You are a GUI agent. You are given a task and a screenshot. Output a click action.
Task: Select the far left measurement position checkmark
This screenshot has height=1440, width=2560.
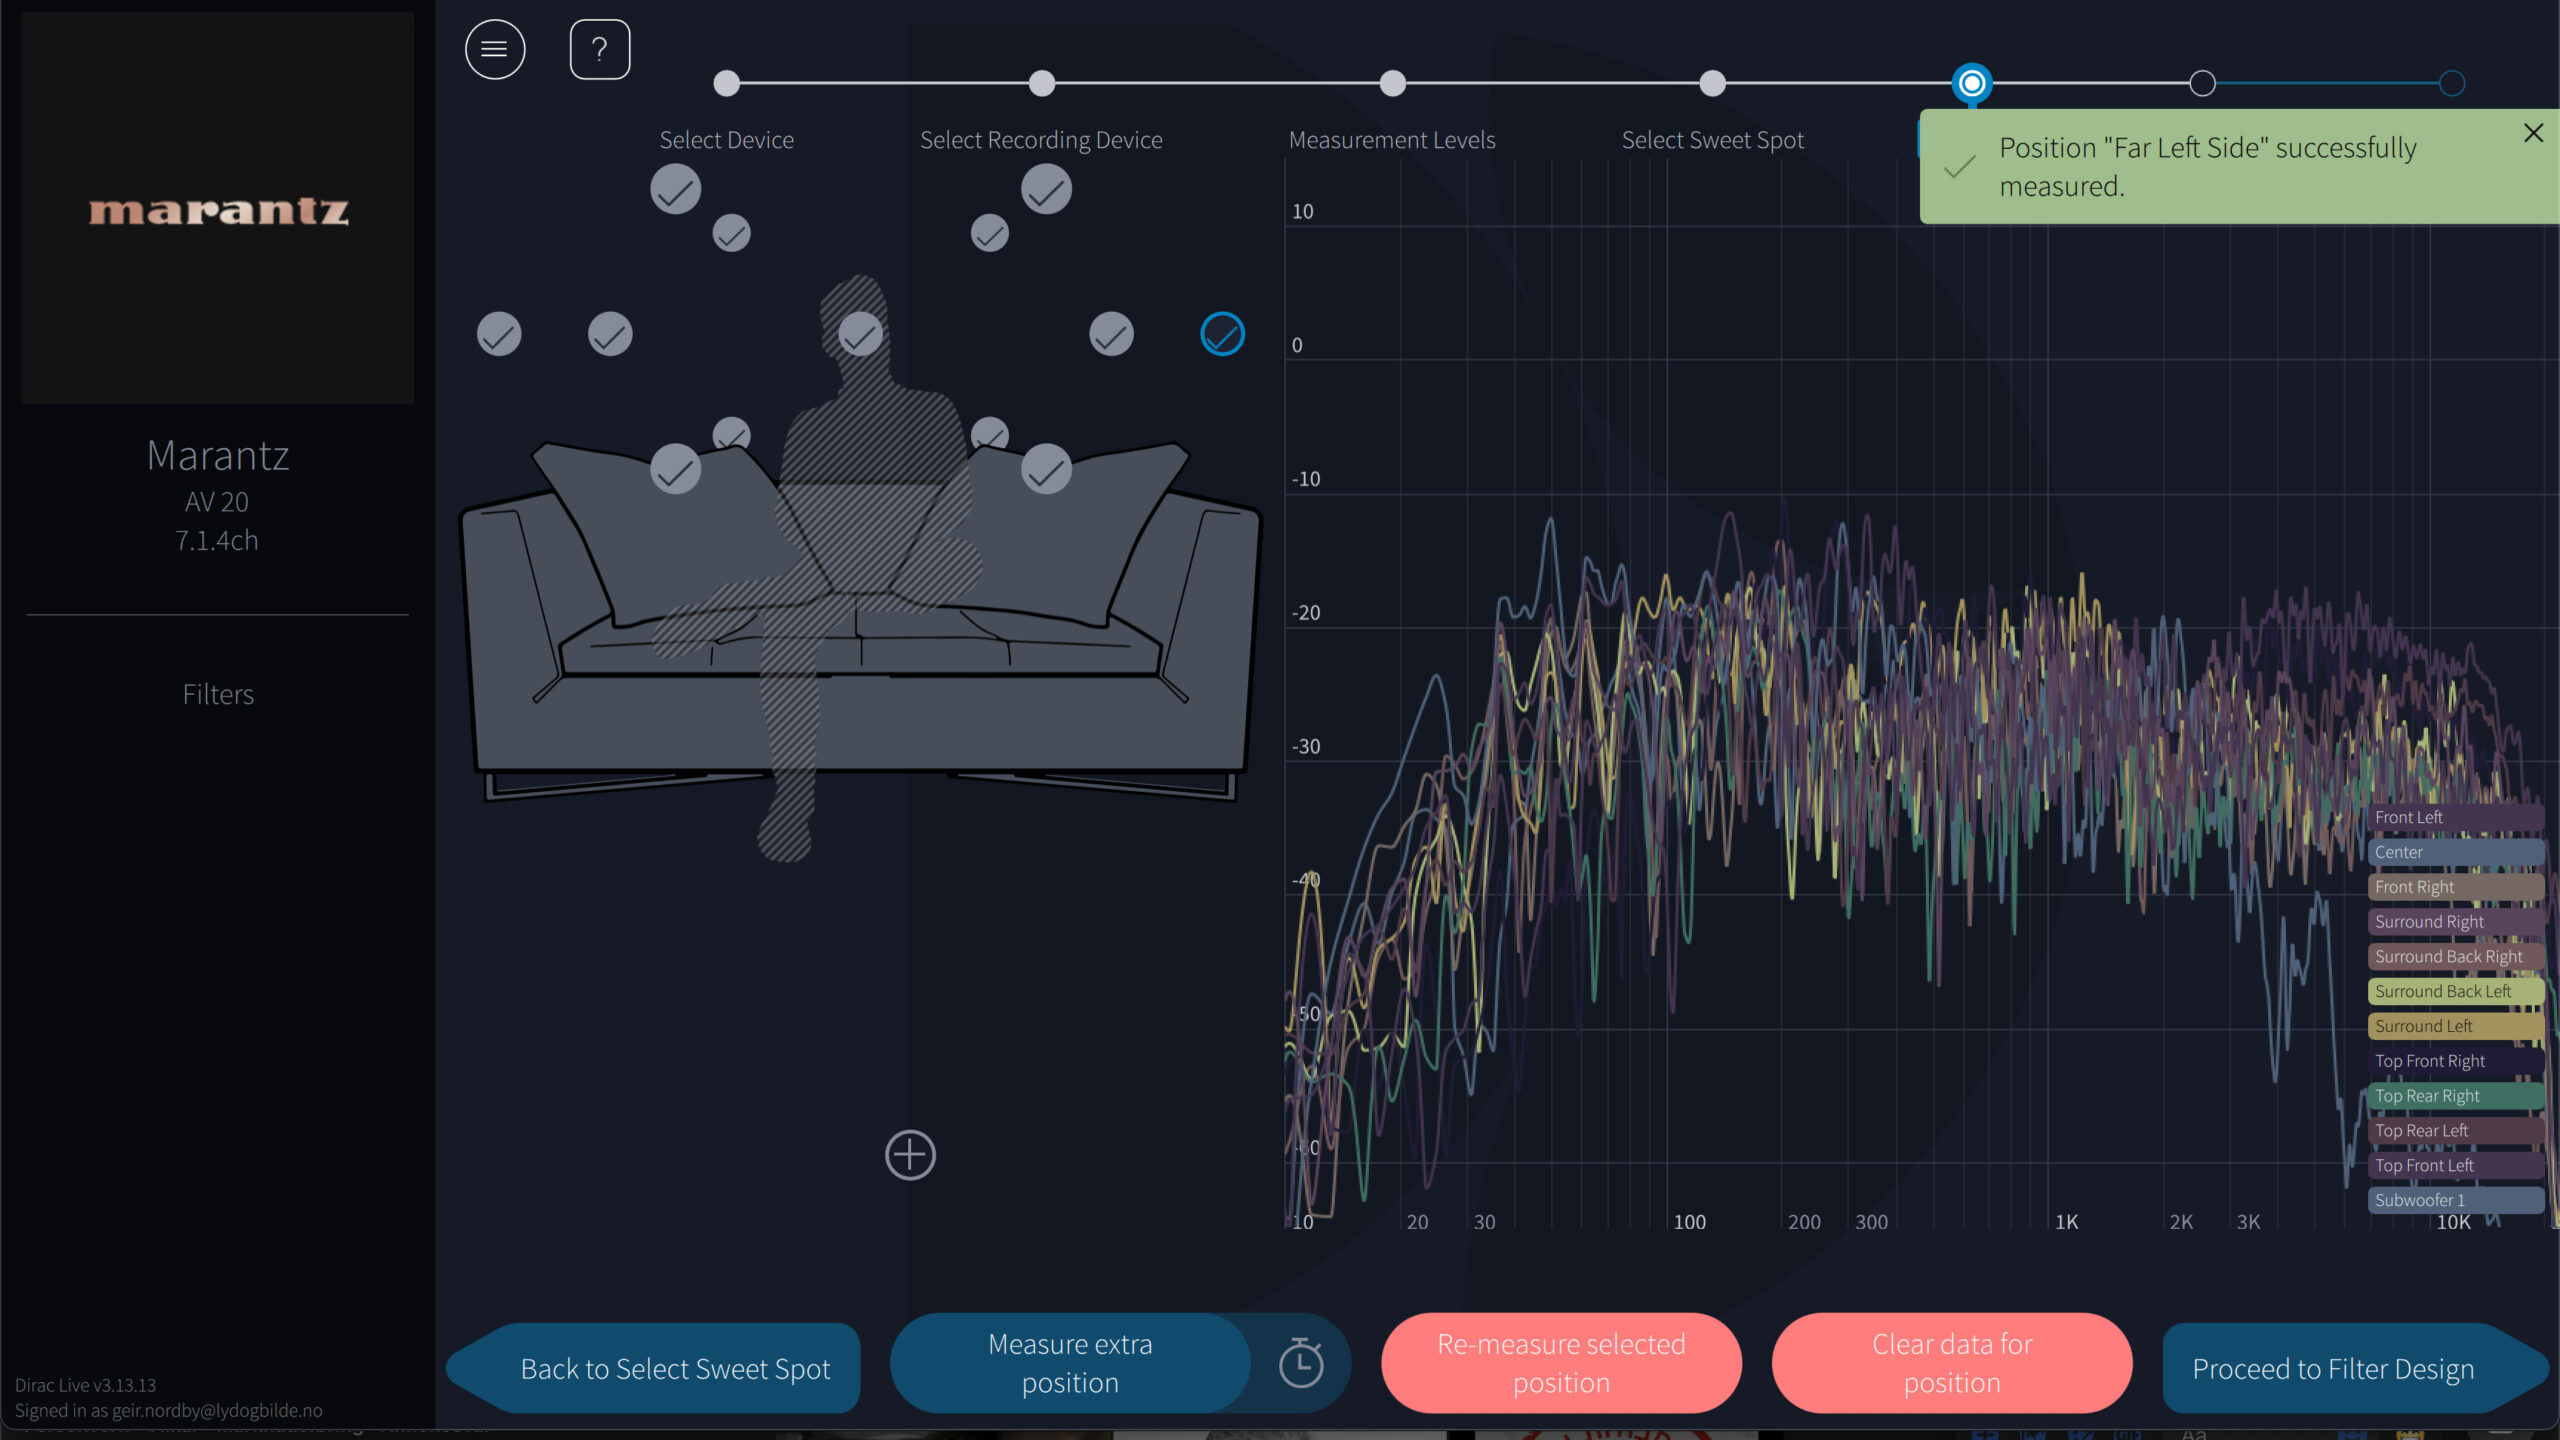pos(499,334)
